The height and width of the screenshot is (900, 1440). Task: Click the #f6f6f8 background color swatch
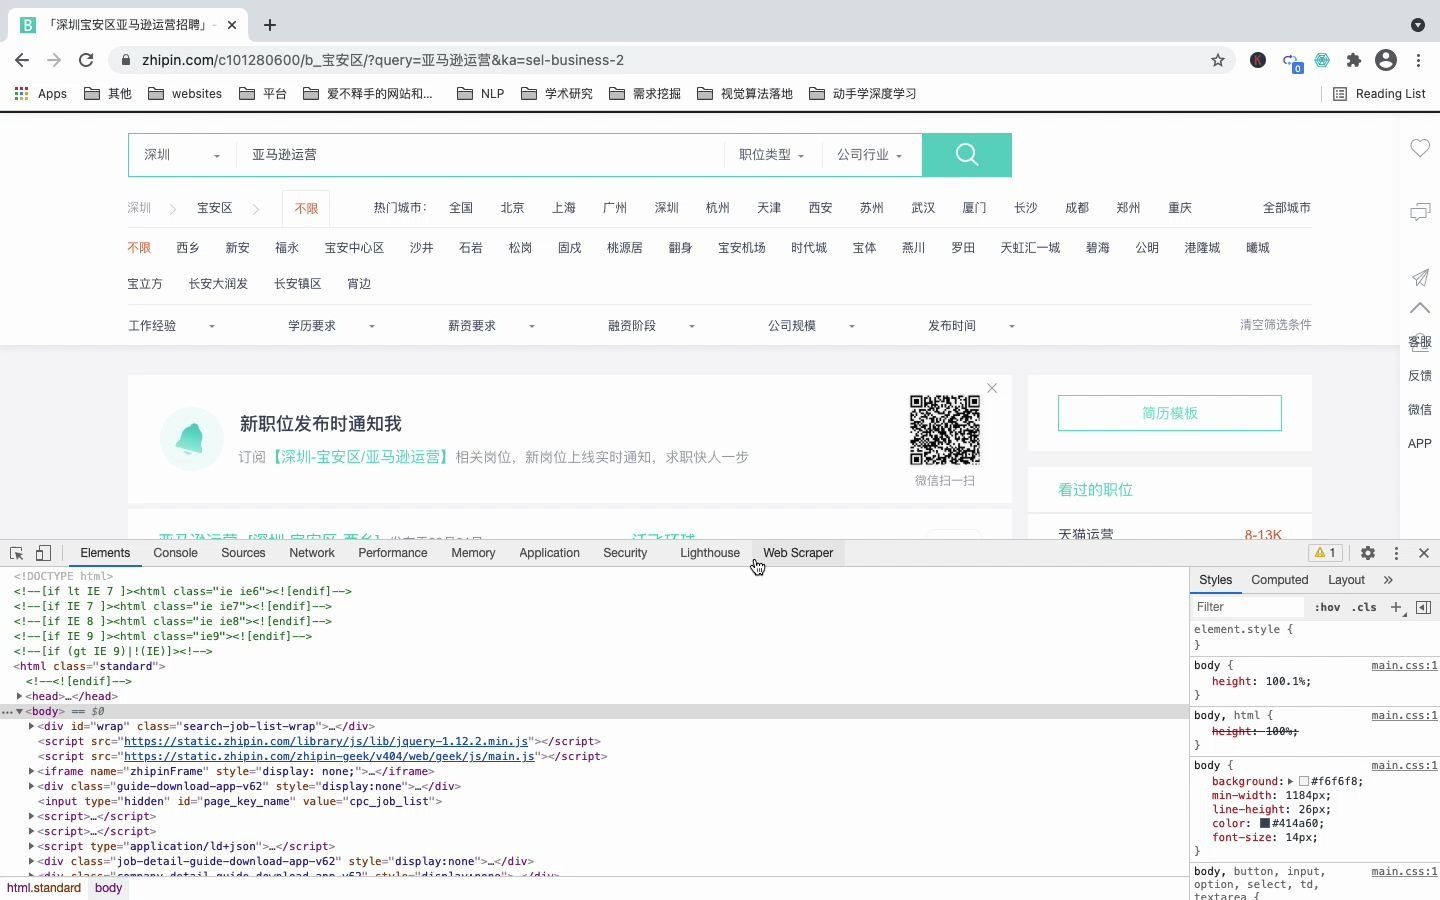[1304, 782]
